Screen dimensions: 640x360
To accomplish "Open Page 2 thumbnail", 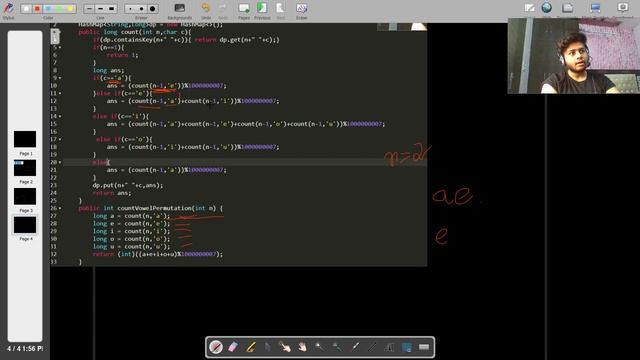I will click(25, 168).
